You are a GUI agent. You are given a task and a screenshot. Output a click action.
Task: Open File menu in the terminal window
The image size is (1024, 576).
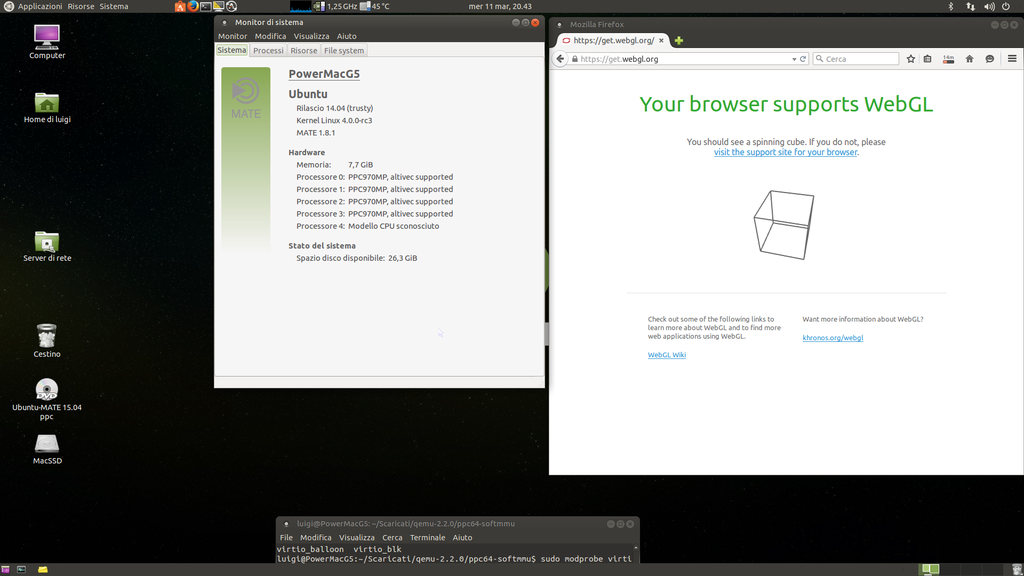tap(286, 537)
